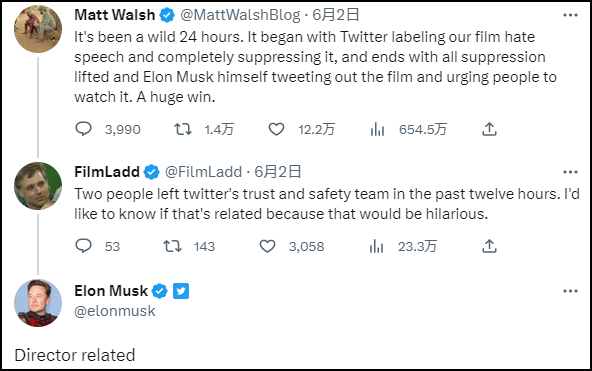Open the @FilmLadd handle link

(203, 172)
